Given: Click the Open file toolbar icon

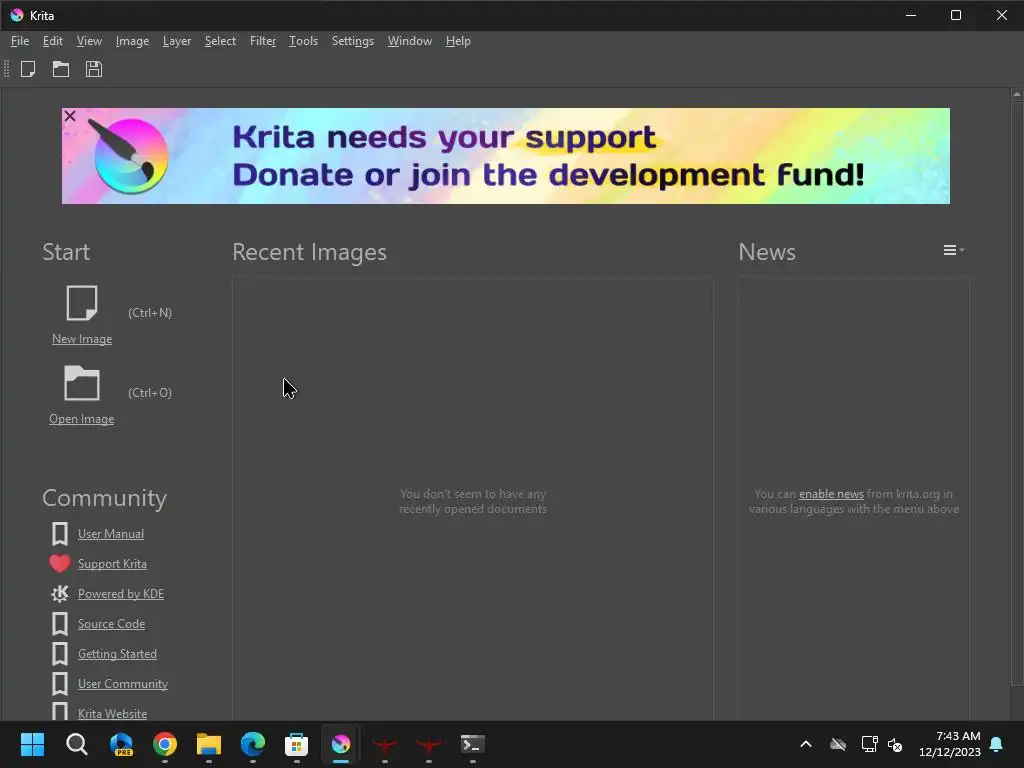Looking at the screenshot, I should 61,69.
